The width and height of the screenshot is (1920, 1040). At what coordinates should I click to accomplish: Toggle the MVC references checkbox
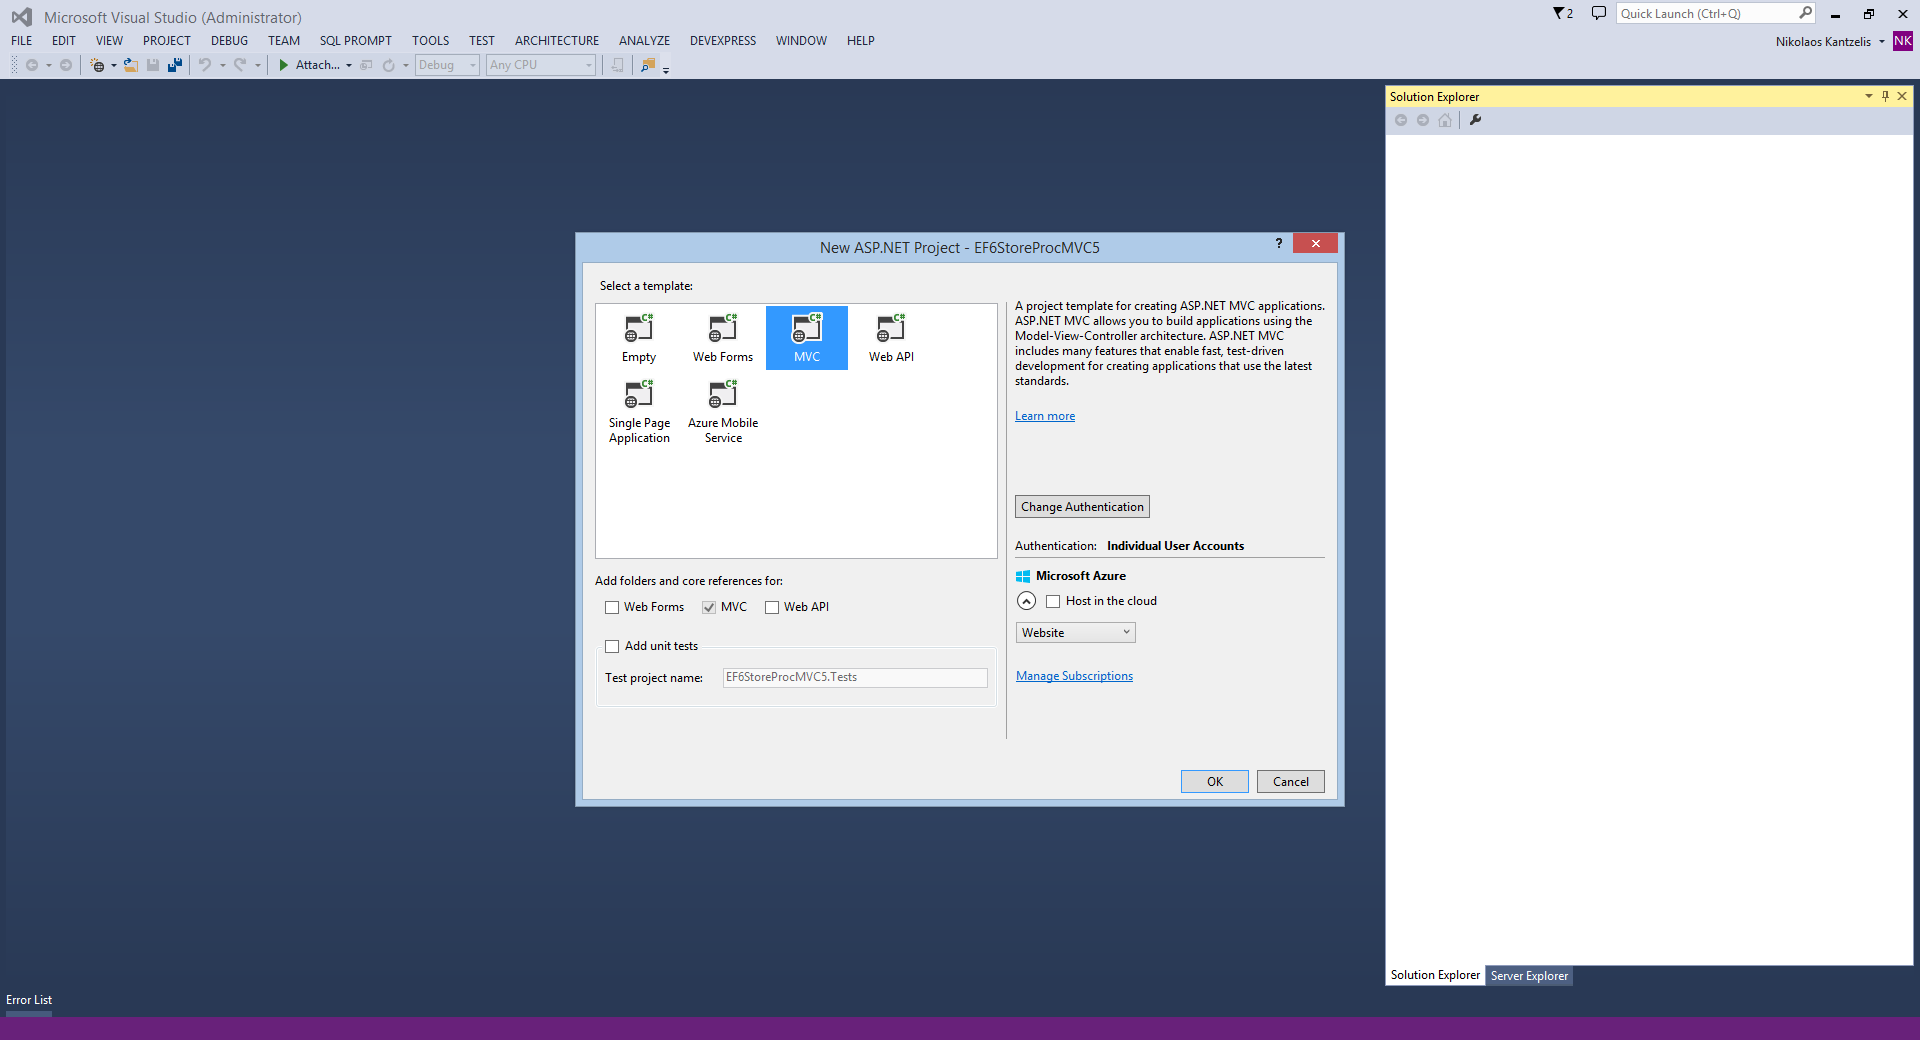(709, 607)
